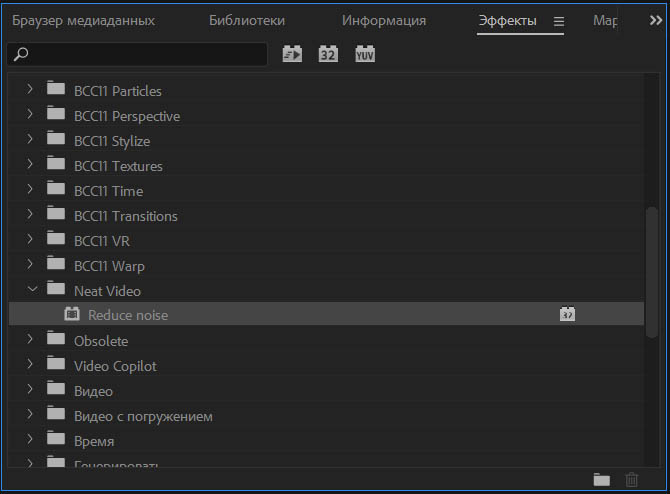Open the partially visible Мар tab

point(605,21)
